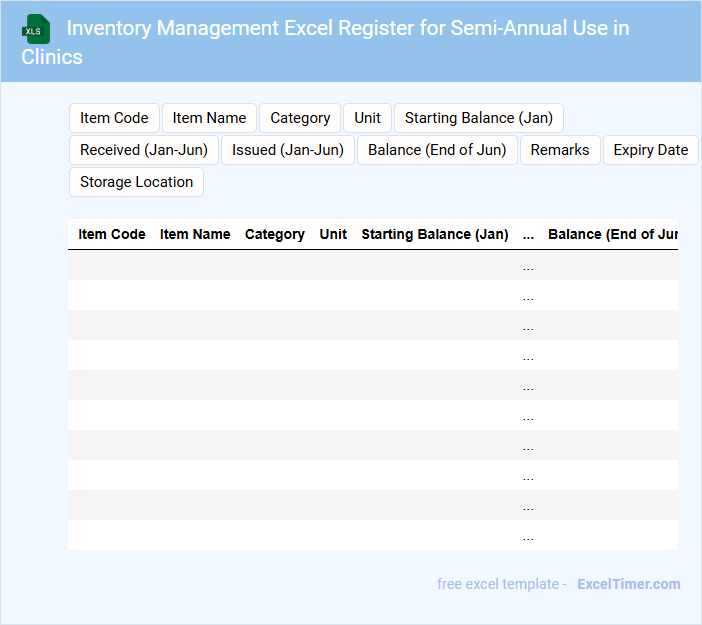
Task: Choose the Unit tag
Action: pyautogui.click(x=367, y=118)
